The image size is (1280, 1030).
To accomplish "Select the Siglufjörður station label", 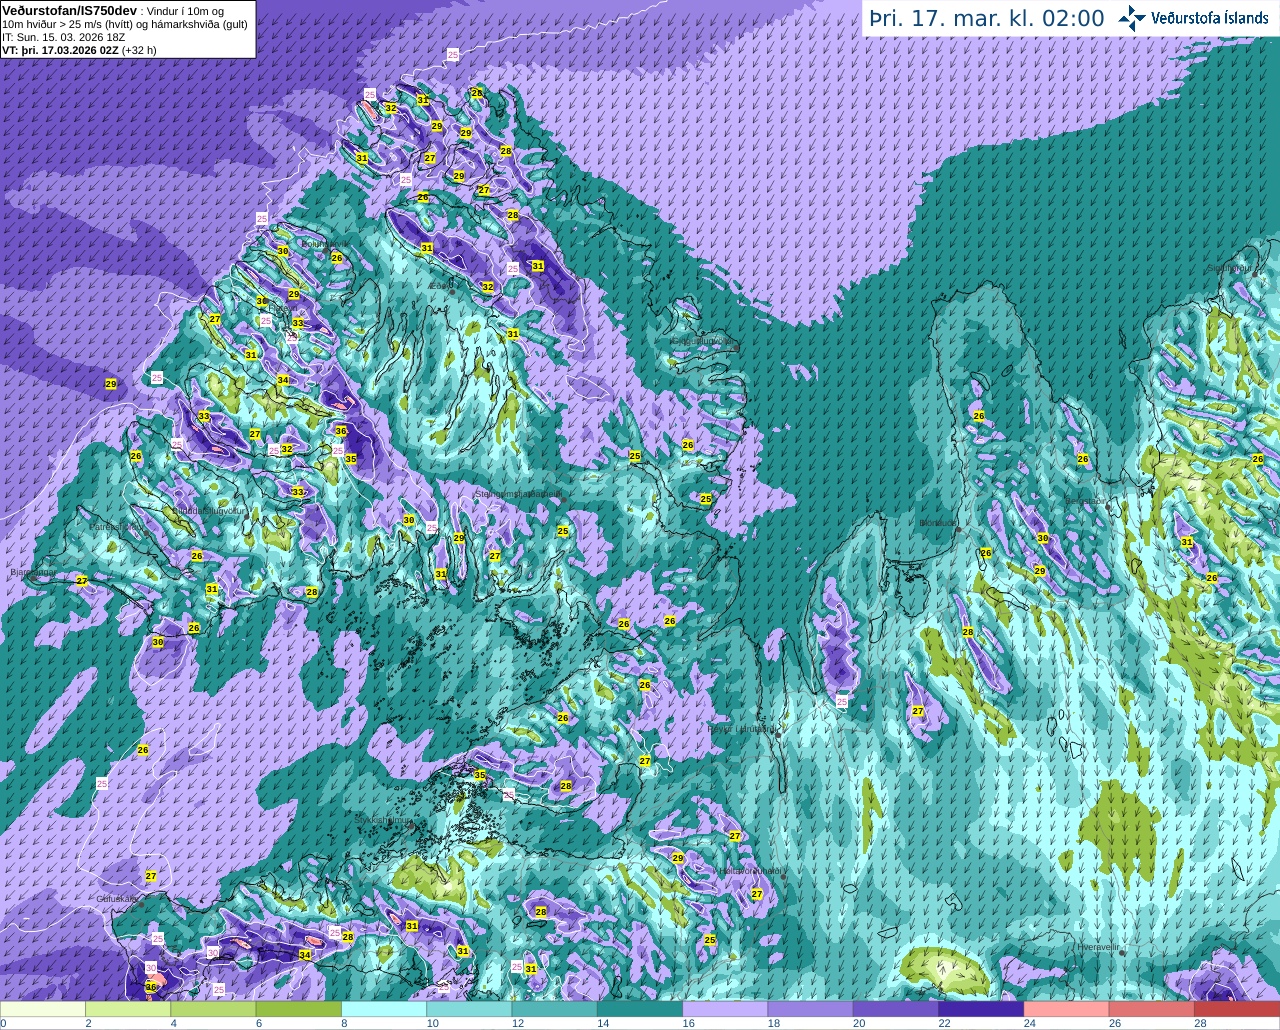I will [1231, 268].
